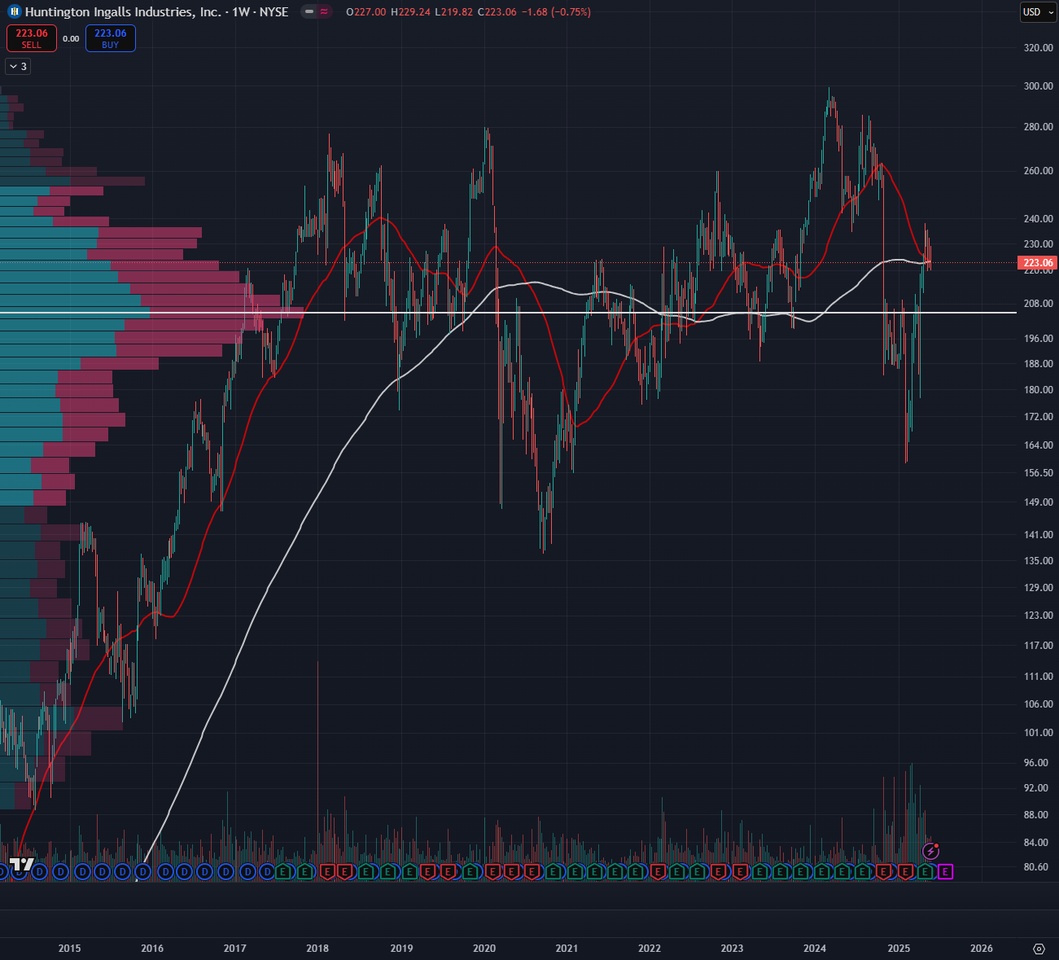Click the change value −1.68 (−0.75%)
This screenshot has width=1059, height=960.
pos(556,12)
